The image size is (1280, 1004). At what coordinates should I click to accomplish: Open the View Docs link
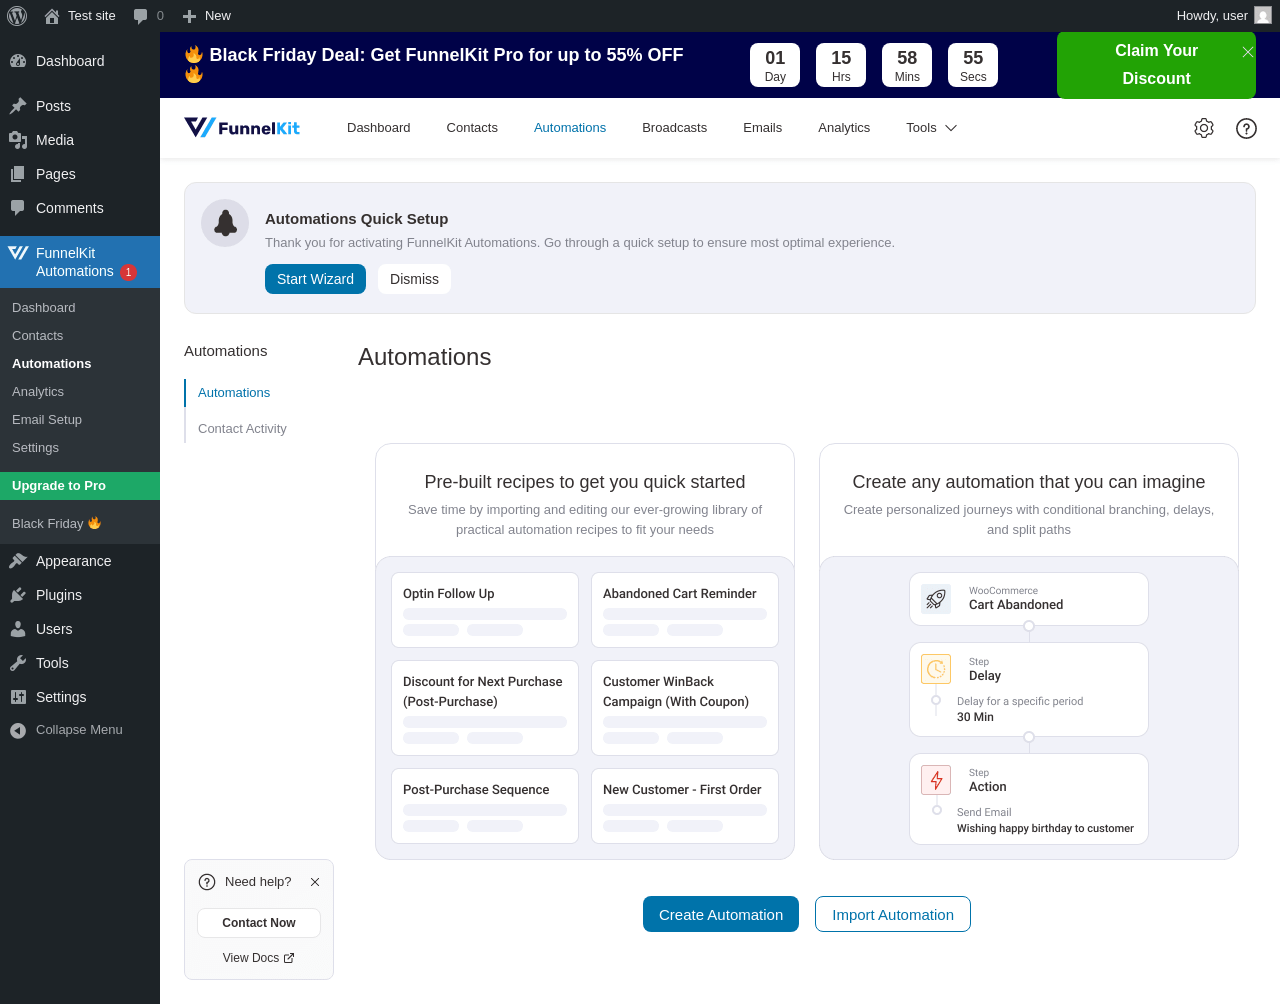[259, 958]
